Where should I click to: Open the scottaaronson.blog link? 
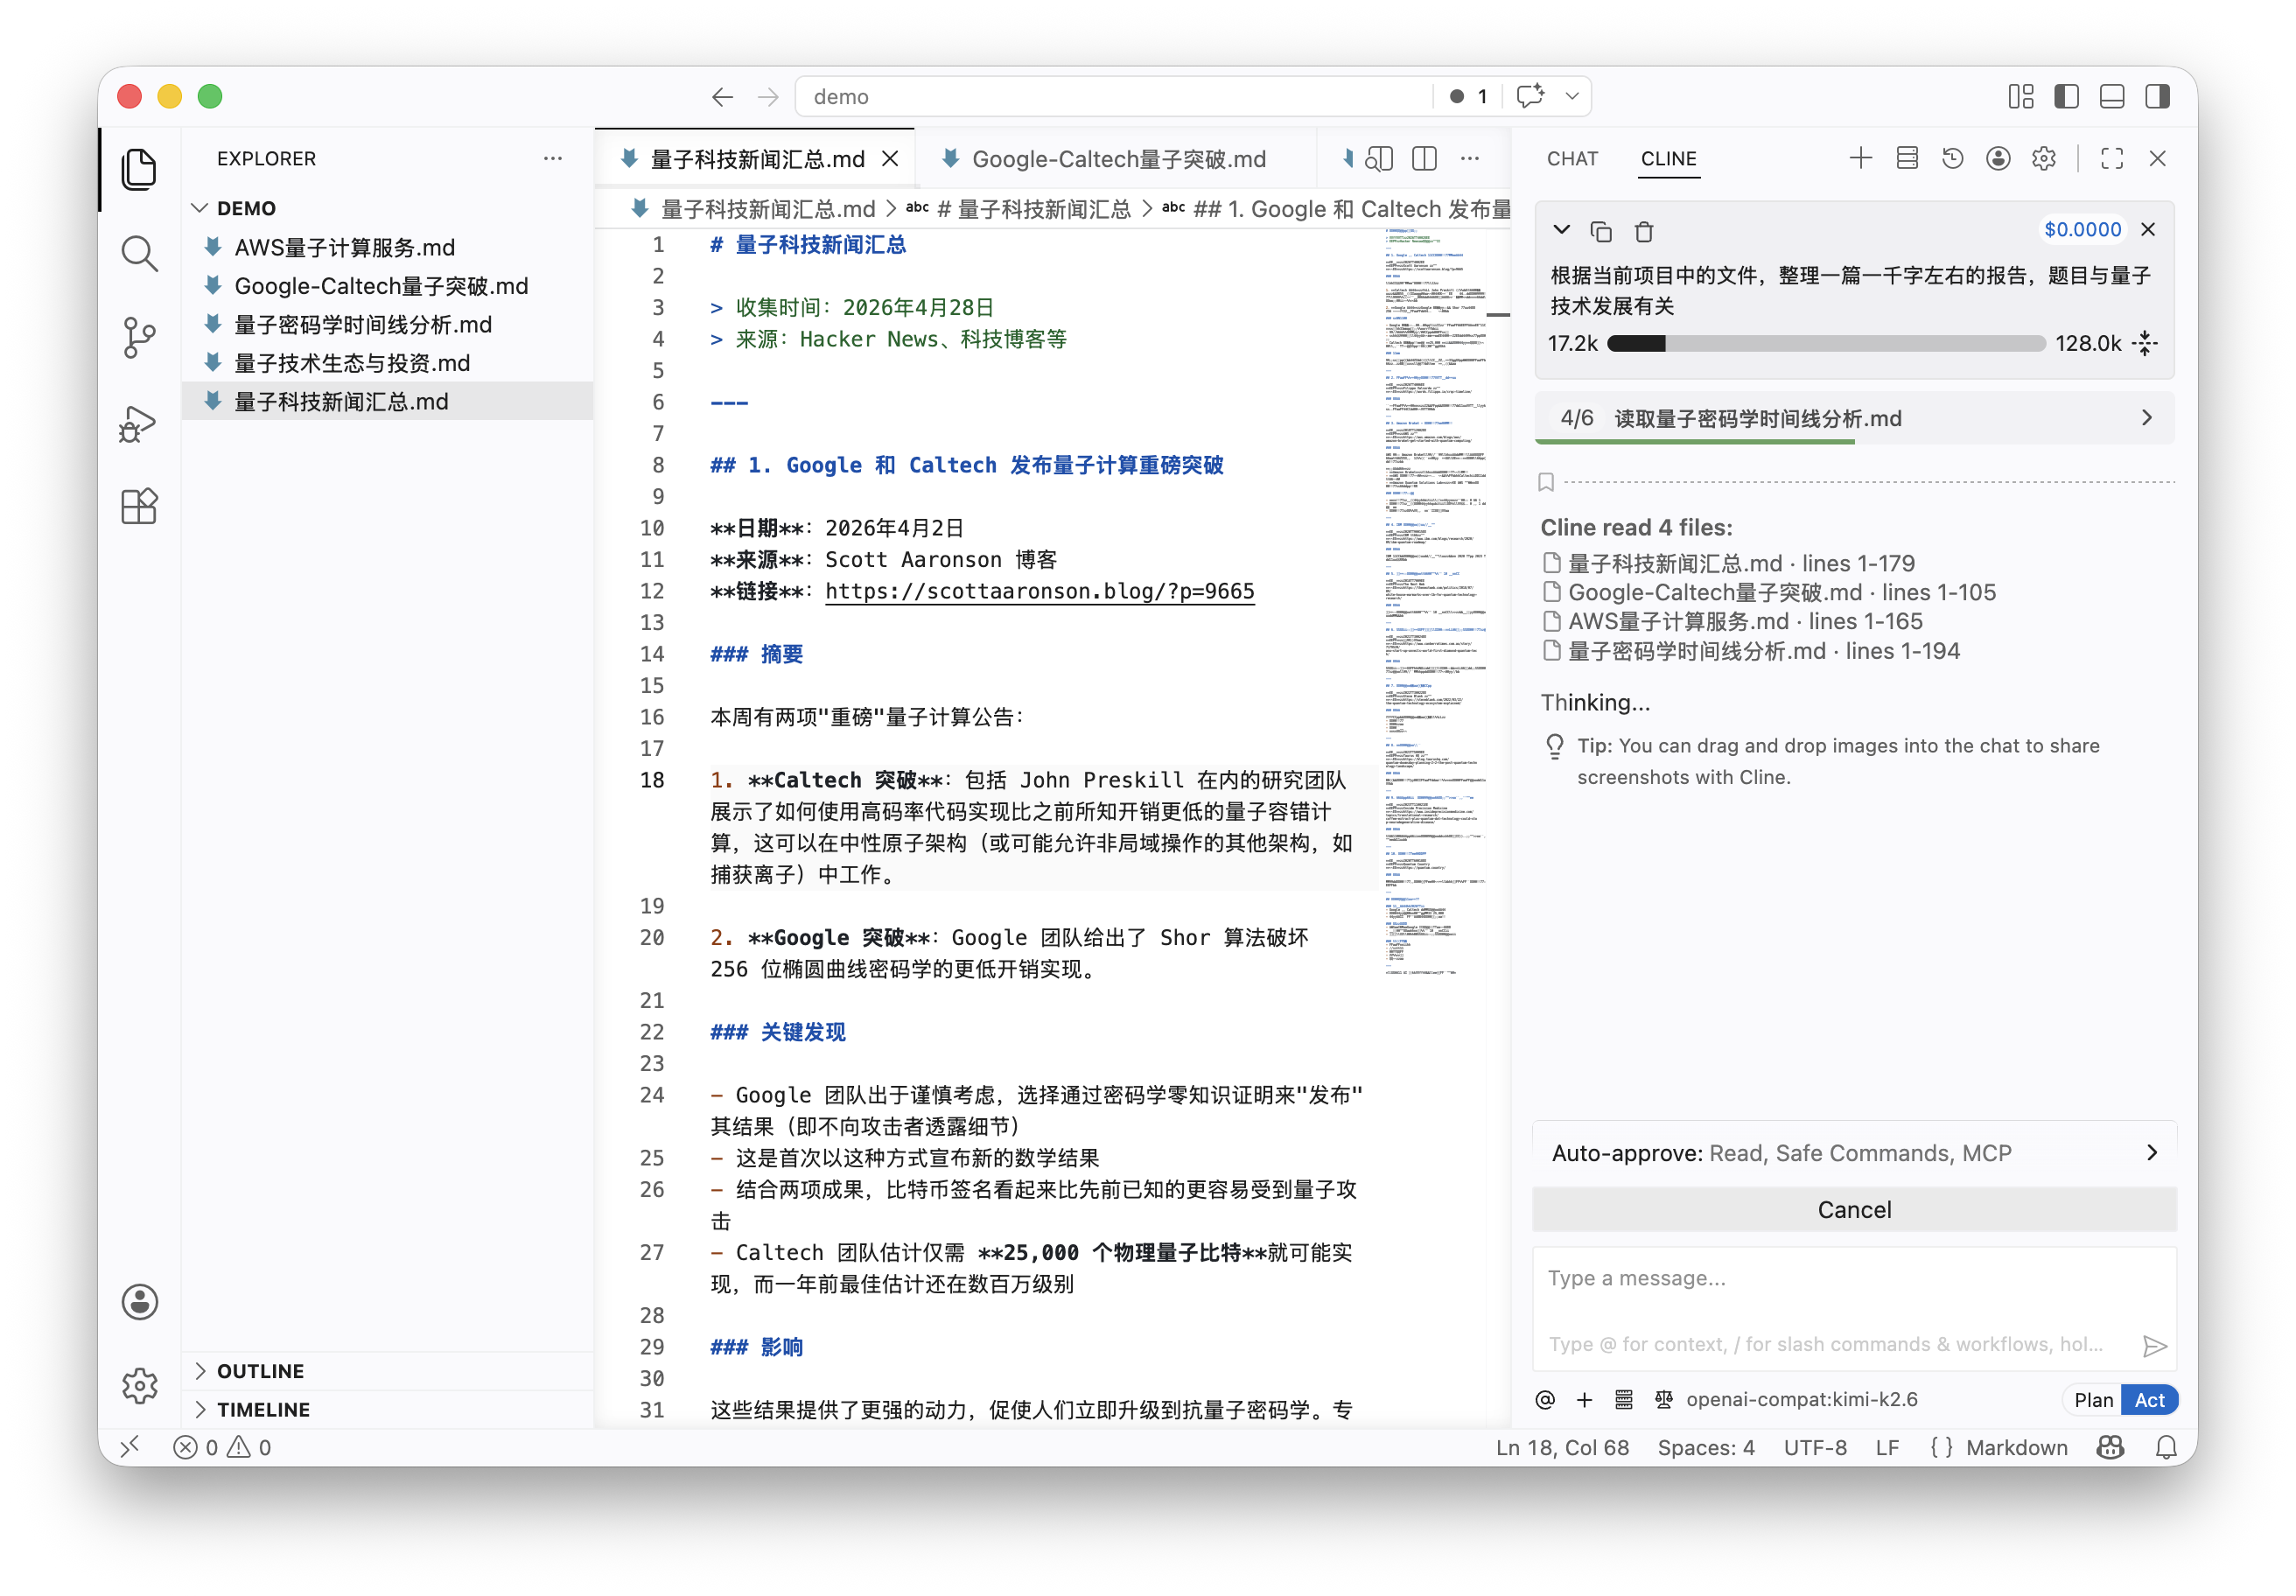coord(1039,591)
